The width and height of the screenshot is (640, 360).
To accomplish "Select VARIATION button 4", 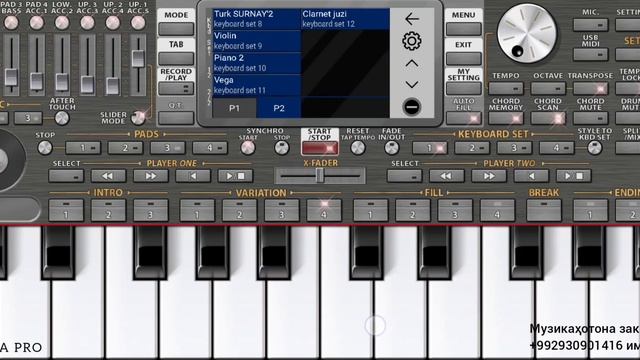I will tap(324, 210).
